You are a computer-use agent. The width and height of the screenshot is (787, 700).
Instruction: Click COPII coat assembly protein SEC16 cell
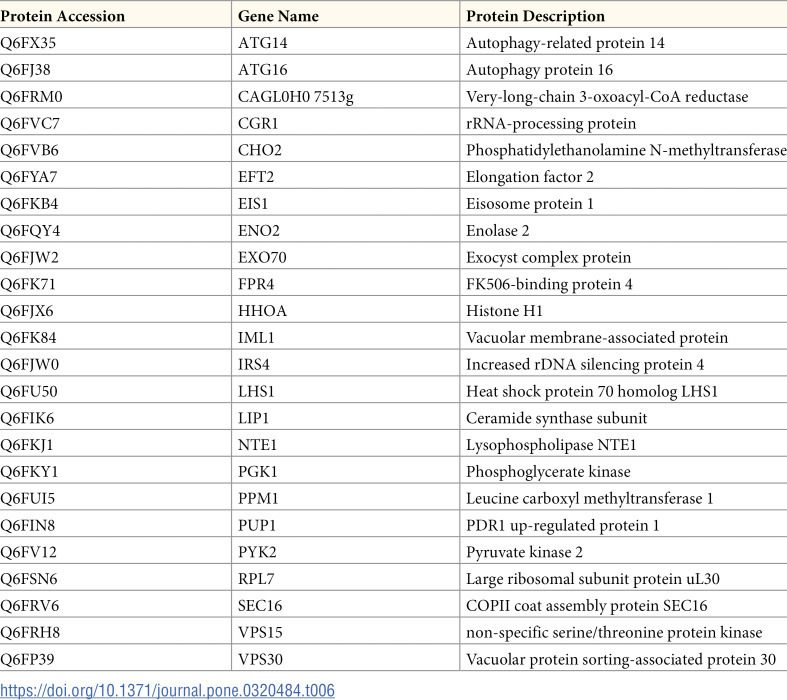click(587, 606)
